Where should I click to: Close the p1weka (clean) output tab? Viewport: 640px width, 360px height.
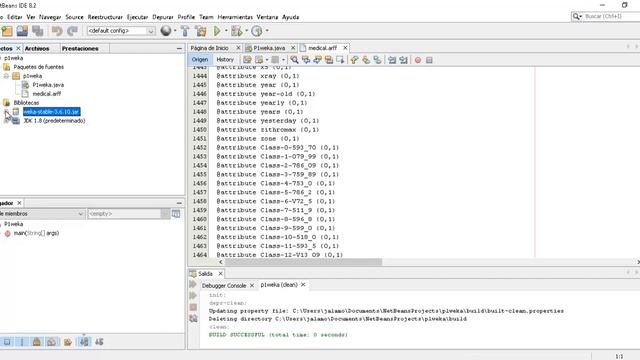[303, 284]
